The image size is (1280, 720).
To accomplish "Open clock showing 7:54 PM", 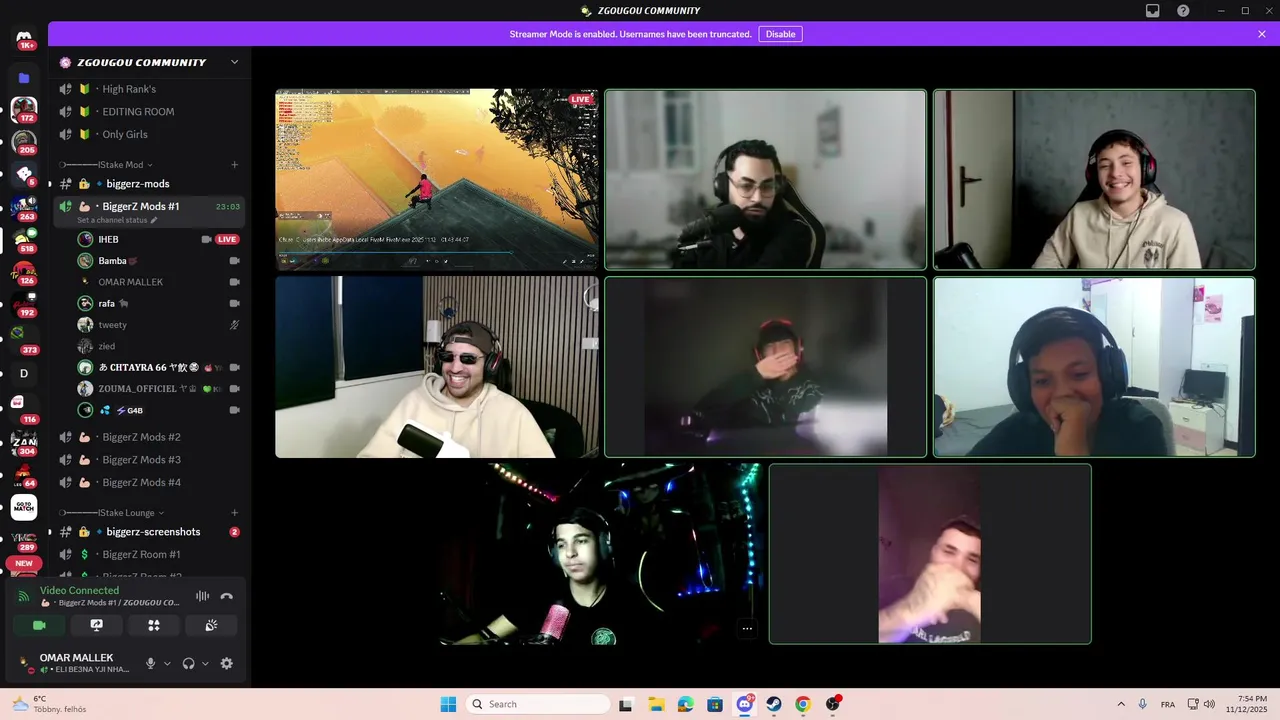I will point(1246,704).
